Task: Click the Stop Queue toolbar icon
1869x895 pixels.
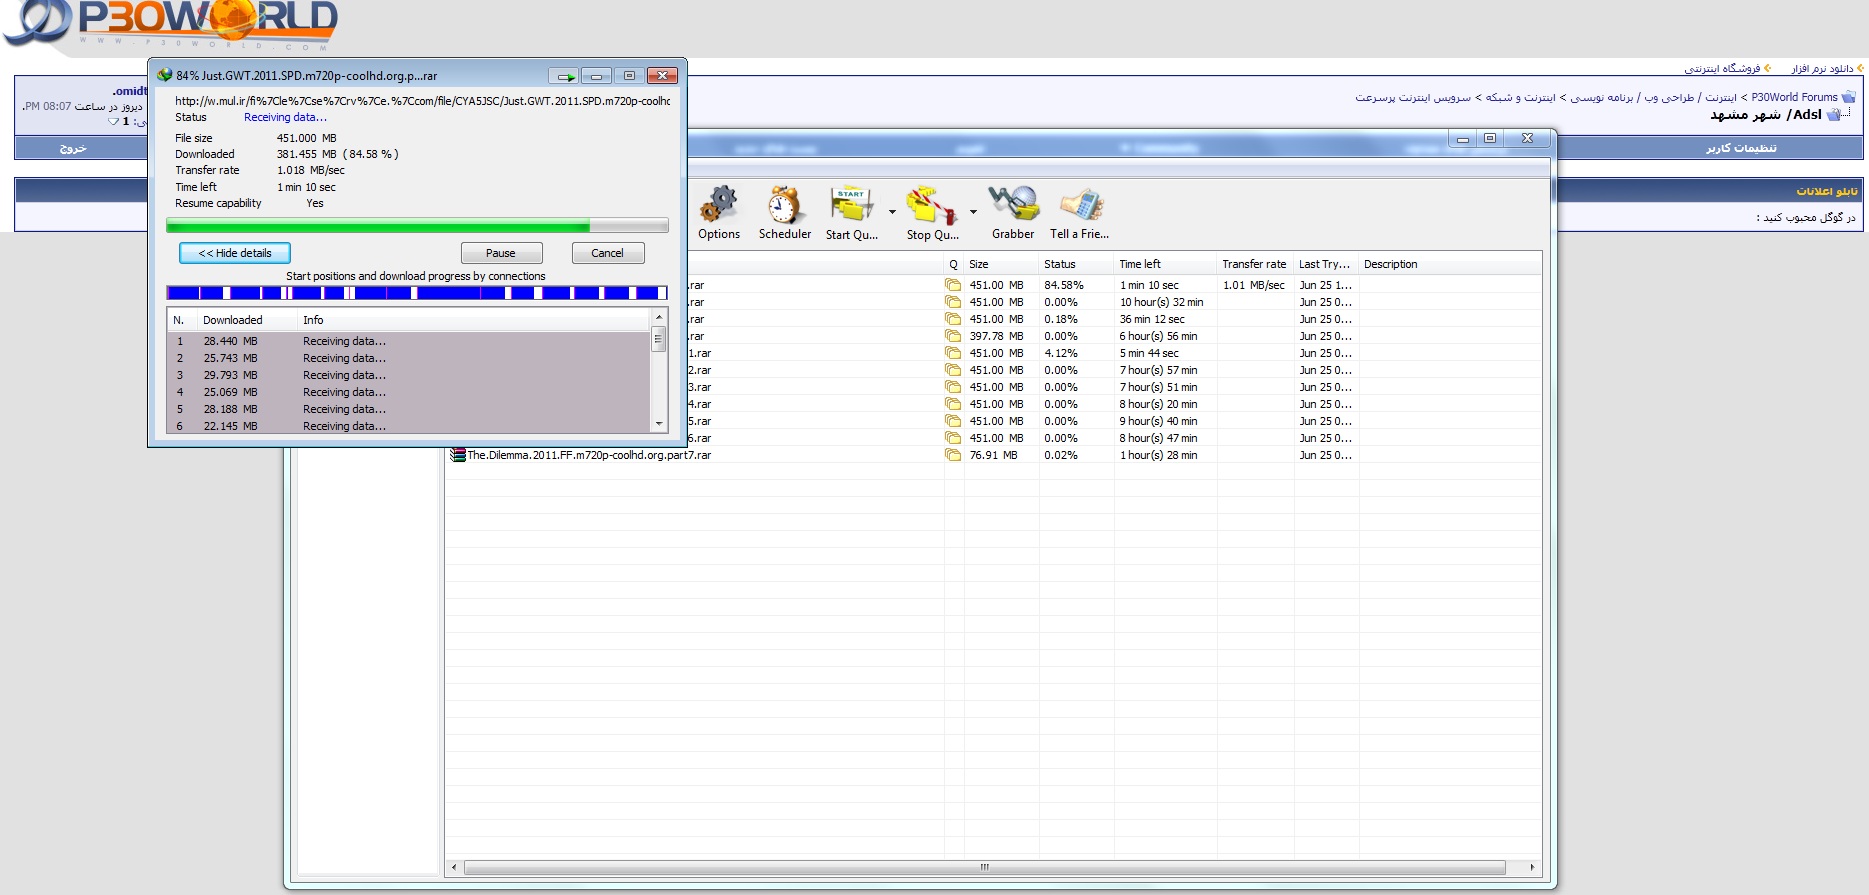Action: click(932, 205)
